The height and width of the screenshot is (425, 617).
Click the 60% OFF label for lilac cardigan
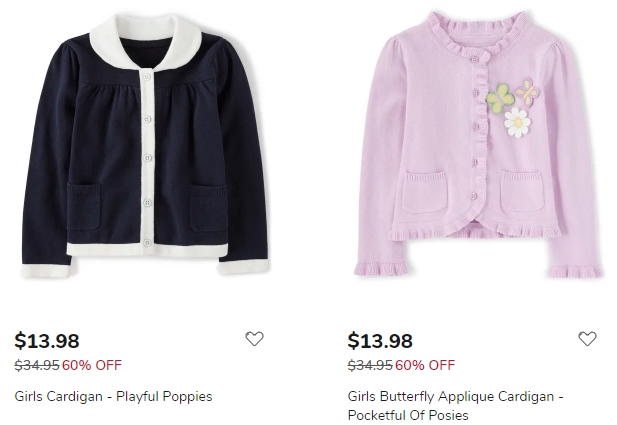coord(425,365)
